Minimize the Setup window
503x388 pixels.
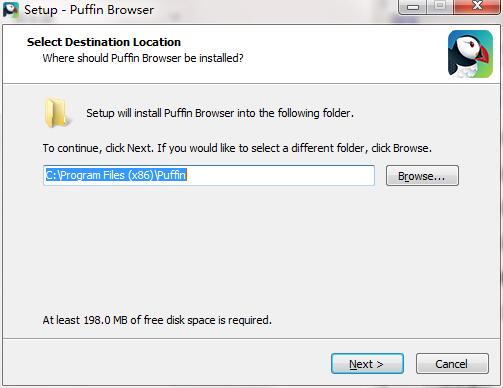point(413,7)
